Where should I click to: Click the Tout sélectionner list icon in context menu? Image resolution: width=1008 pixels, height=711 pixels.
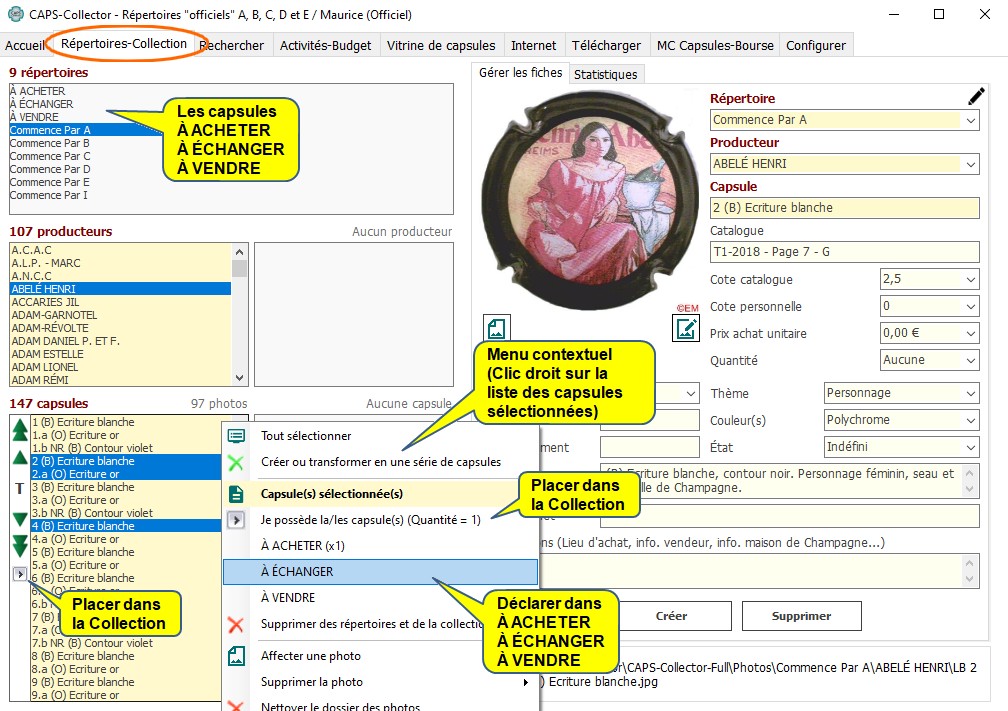point(237,436)
